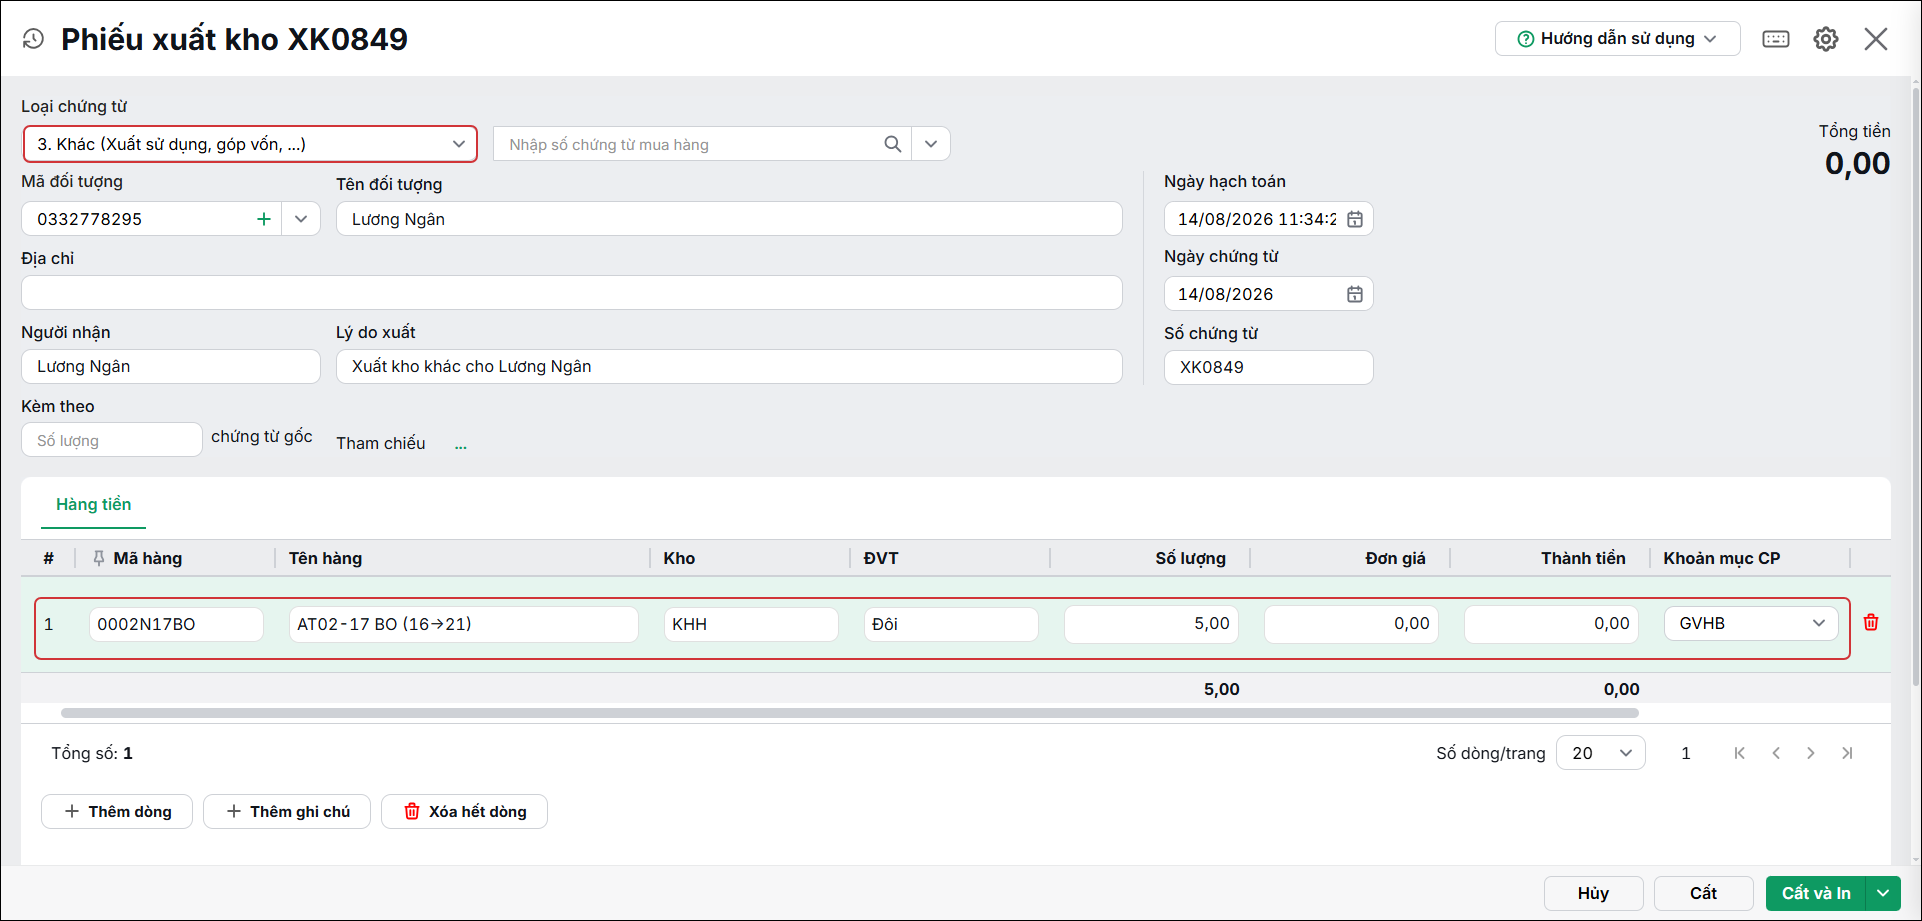The width and height of the screenshot is (1922, 921).
Task: Click the Thành tiền cell in row 1
Action: [1551, 624]
